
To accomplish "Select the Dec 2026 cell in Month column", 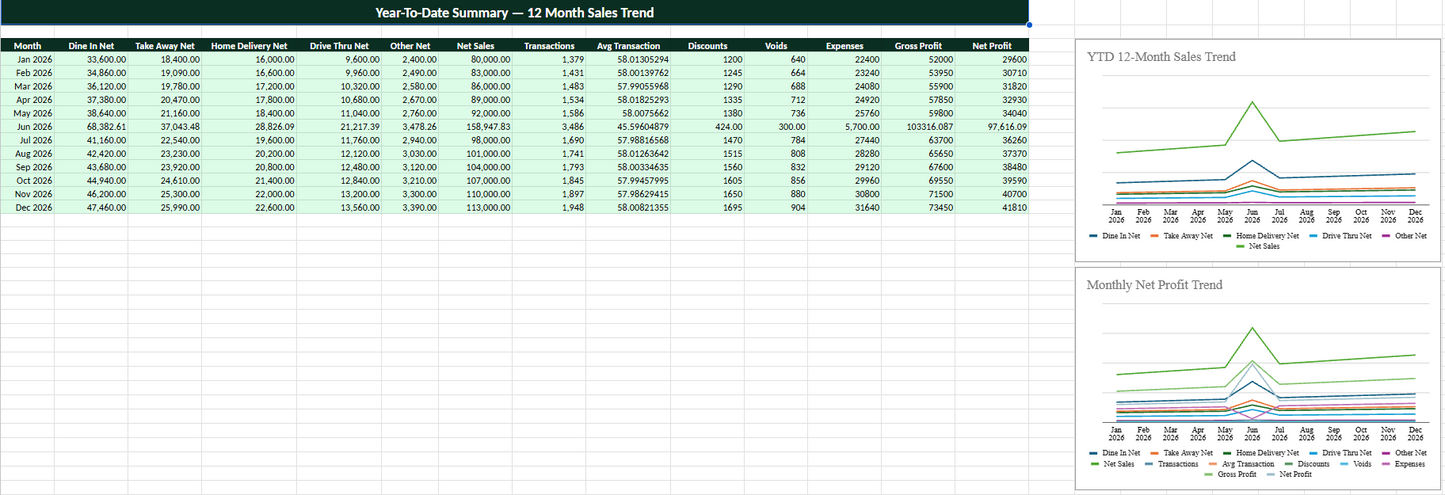I will 27,207.
